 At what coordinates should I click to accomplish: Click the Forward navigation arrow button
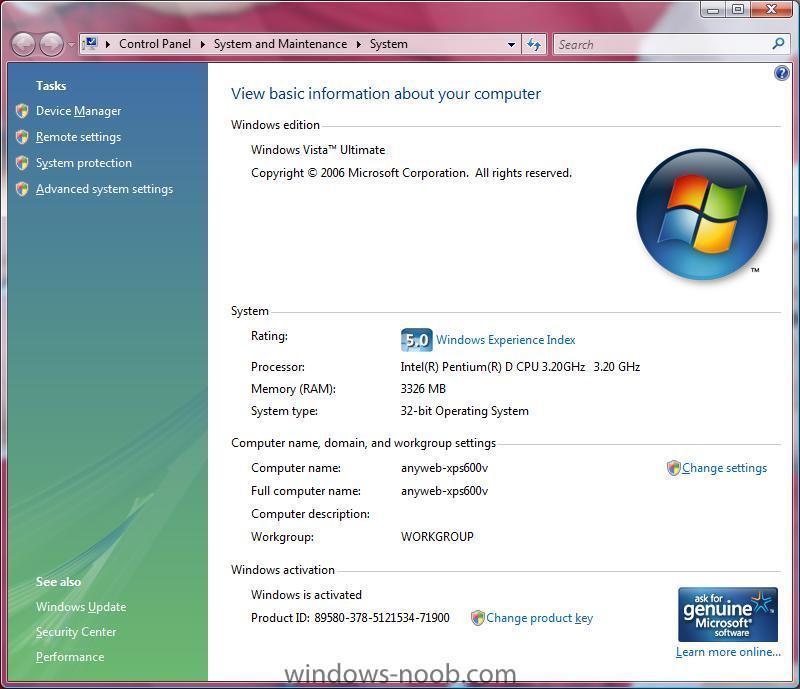coord(52,44)
